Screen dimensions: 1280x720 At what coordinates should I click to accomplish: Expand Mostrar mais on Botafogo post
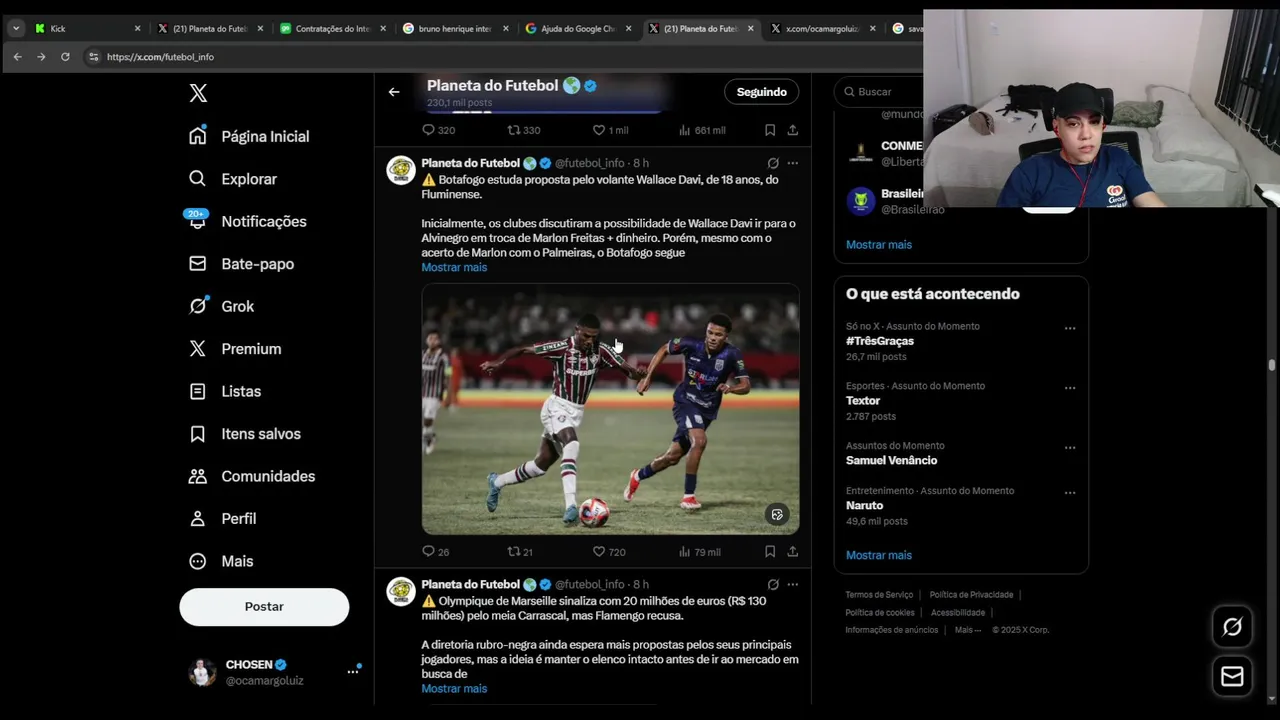[454, 267]
